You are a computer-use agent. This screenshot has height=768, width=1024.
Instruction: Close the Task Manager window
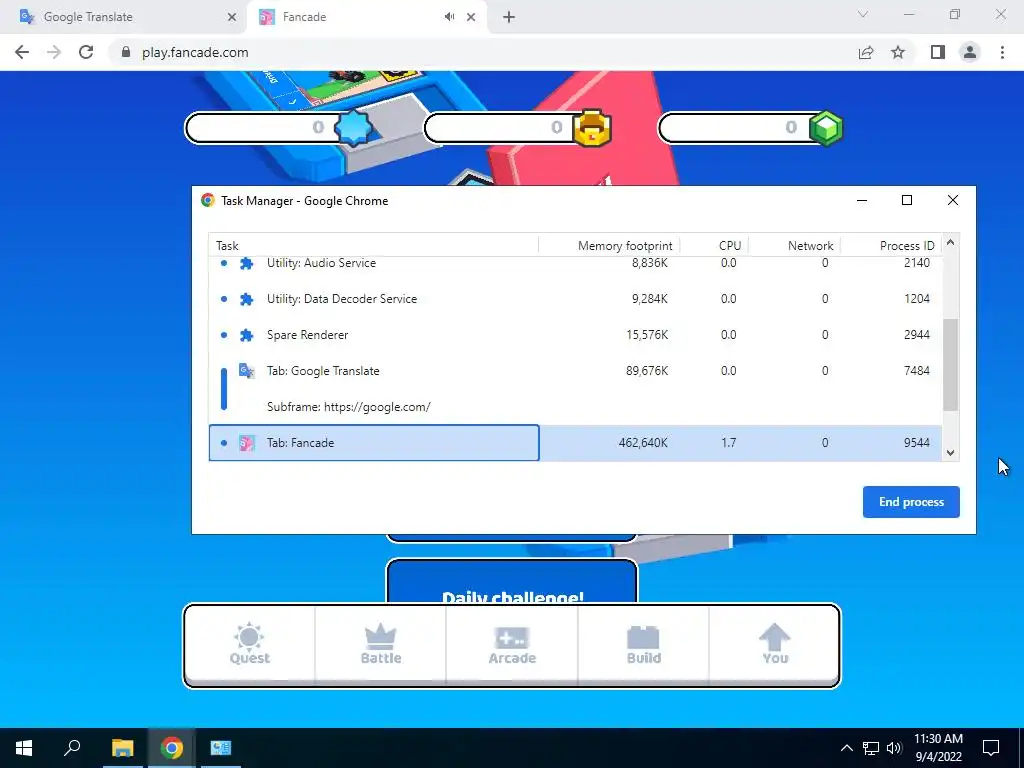point(953,200)
